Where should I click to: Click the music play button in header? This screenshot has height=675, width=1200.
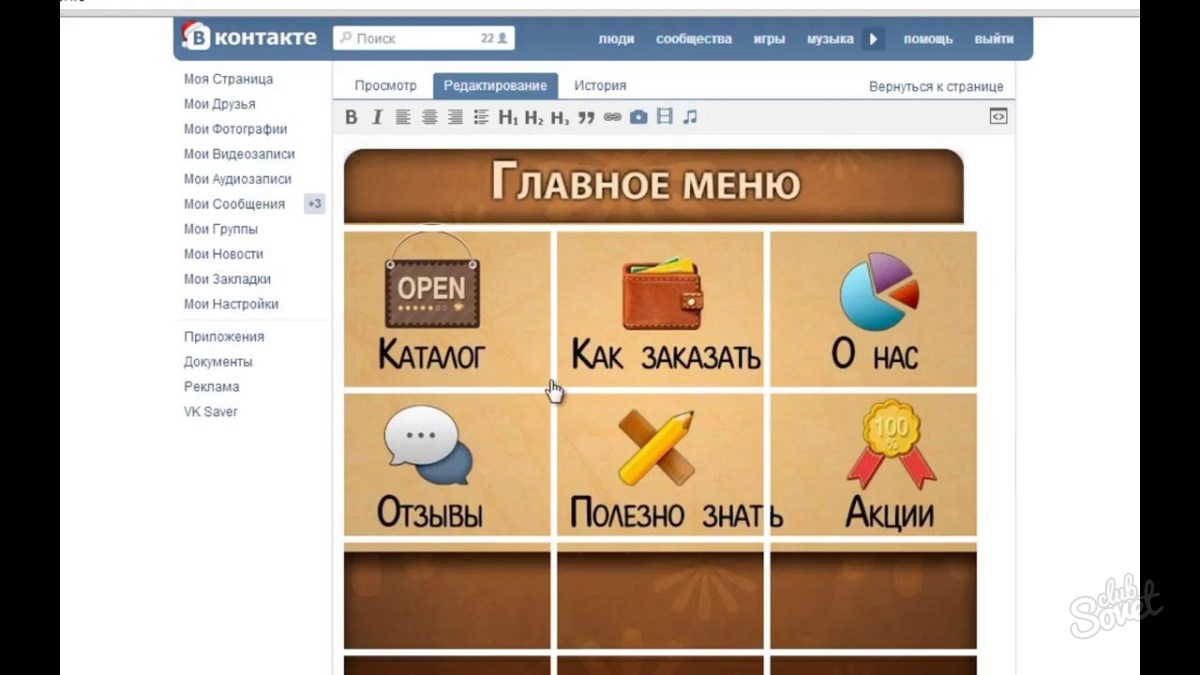(873, 39)
